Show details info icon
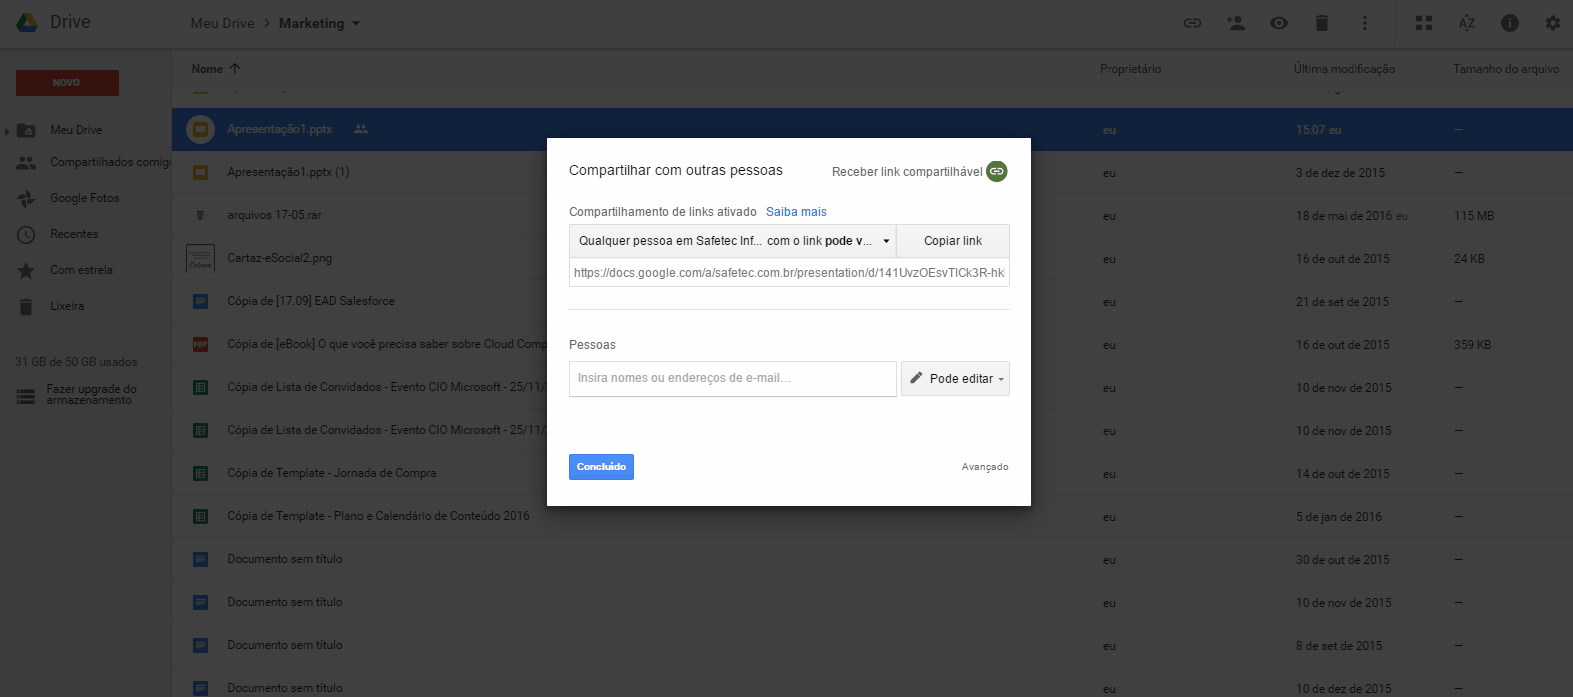The image size is (1573, 697). (1510, 23)
